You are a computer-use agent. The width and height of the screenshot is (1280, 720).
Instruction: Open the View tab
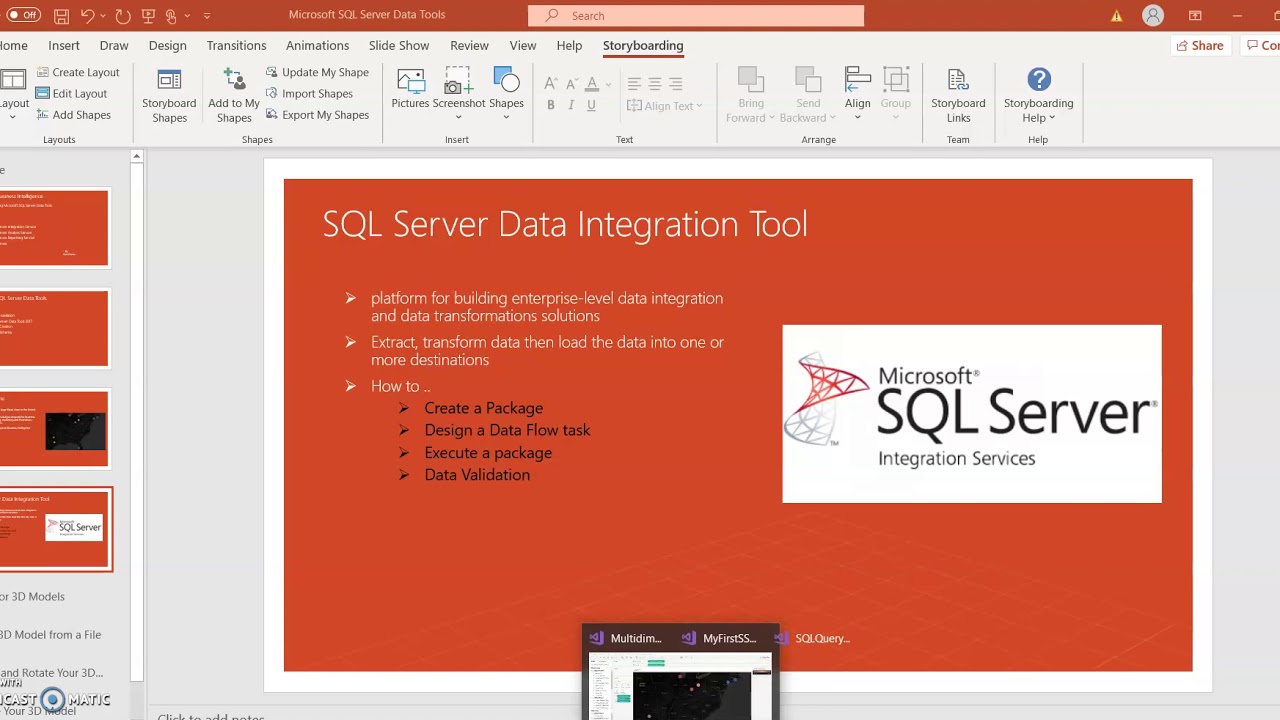click(x=522, y=45)
